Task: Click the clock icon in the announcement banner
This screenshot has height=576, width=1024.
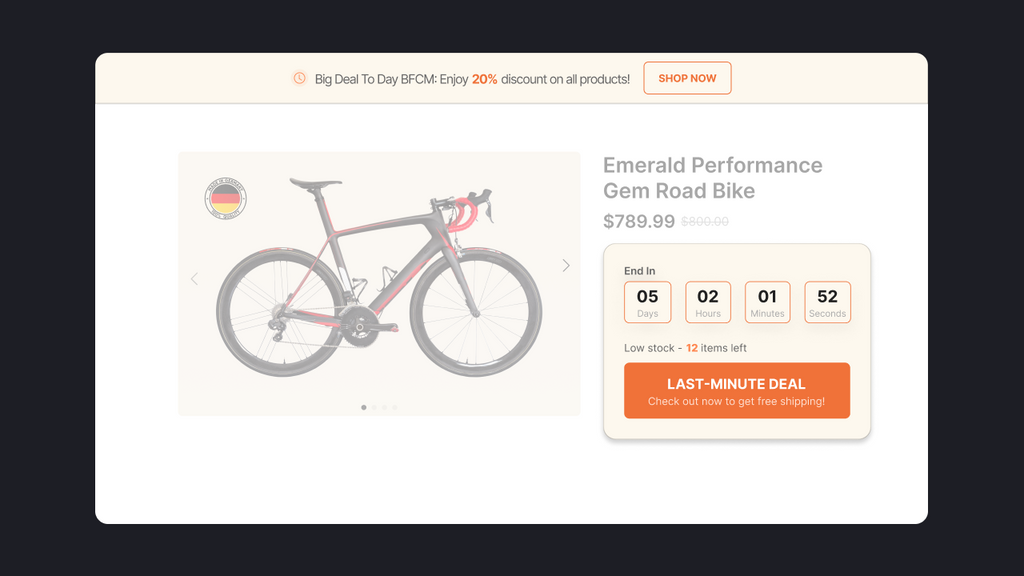Action: coord(299,78)
